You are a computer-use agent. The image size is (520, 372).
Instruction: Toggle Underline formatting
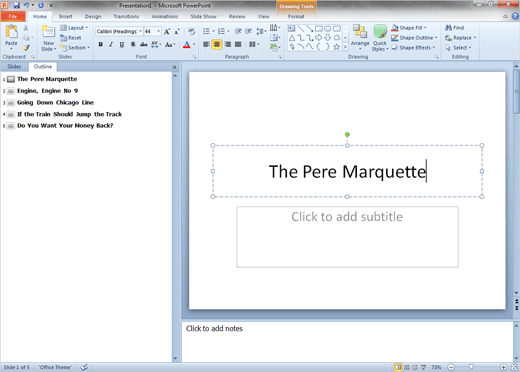[122, 44]
